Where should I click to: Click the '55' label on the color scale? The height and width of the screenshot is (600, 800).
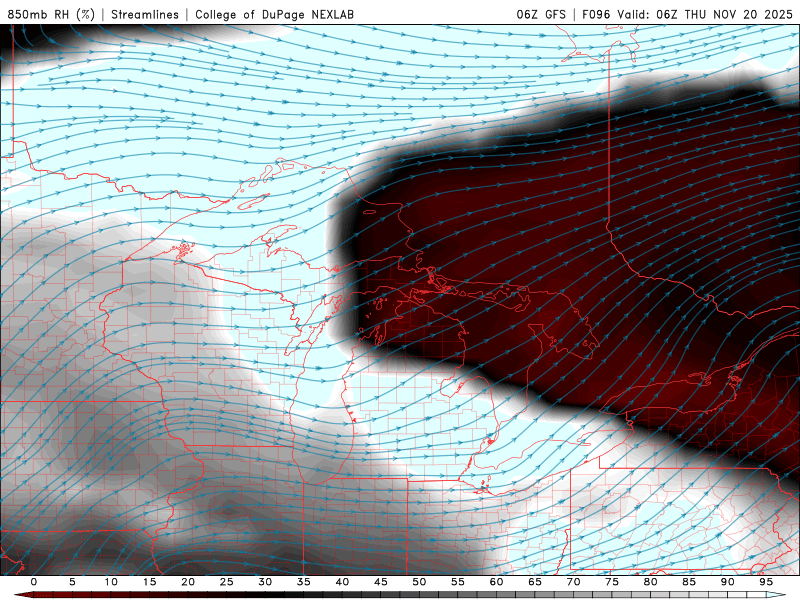[x=458, y=582]
